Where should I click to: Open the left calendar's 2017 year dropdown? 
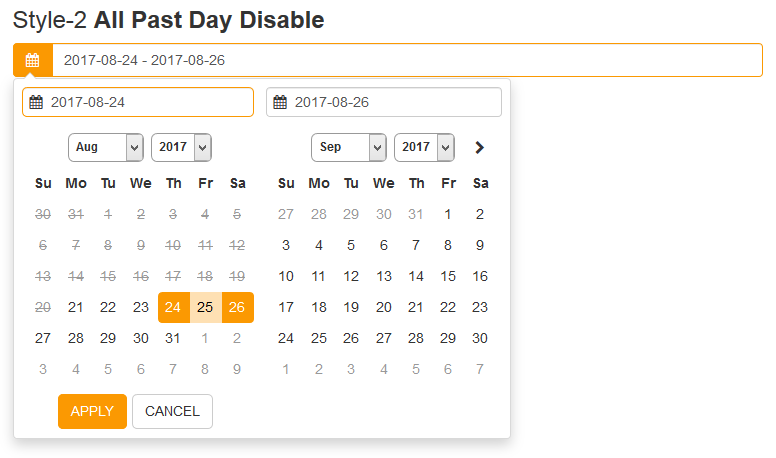click(x=181, y=147)
